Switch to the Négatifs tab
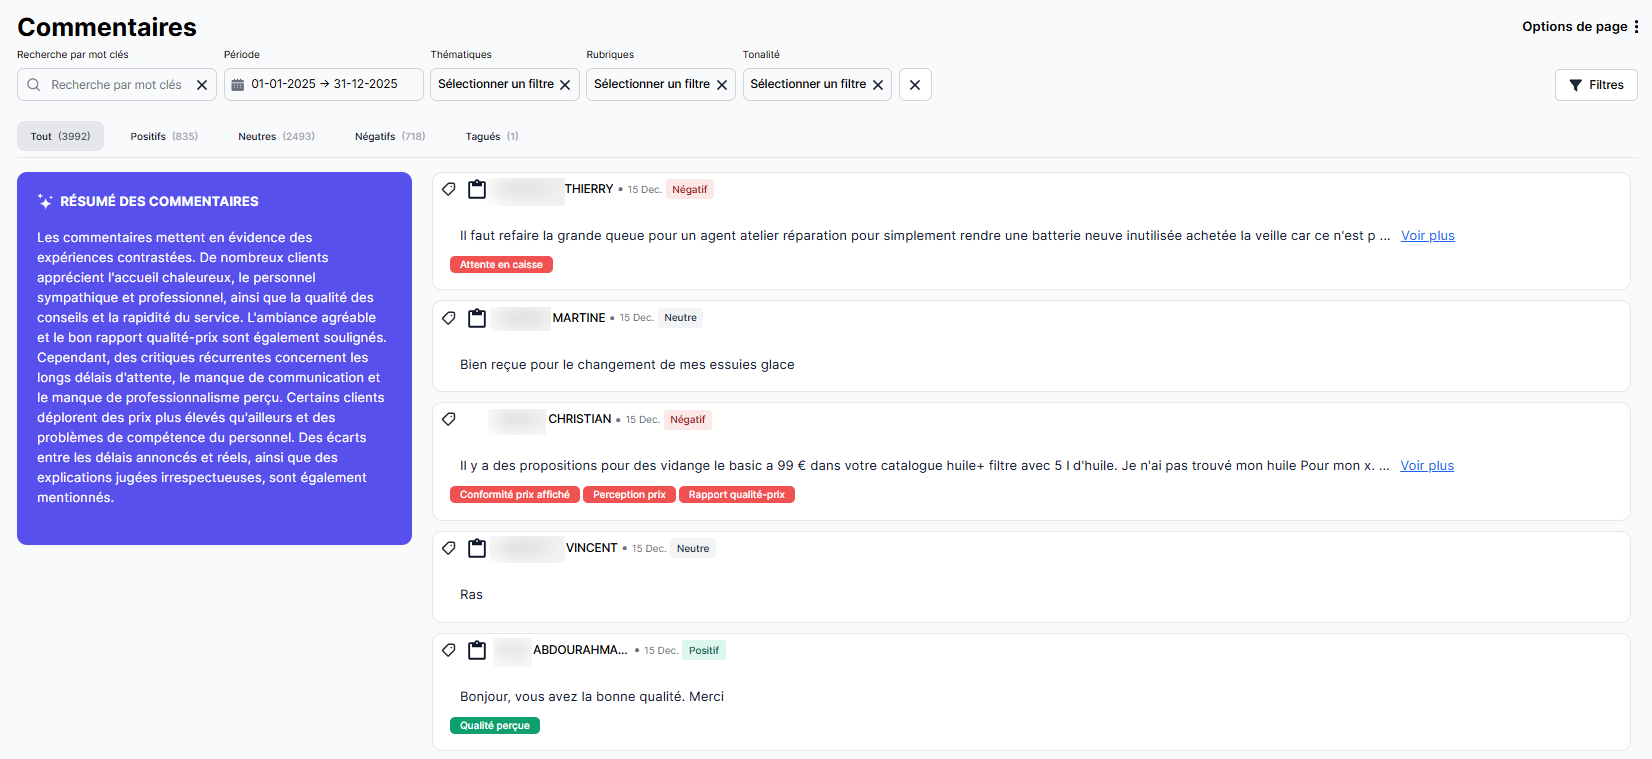The height and width of the screenshot is (759, 1652). [389, 136]
